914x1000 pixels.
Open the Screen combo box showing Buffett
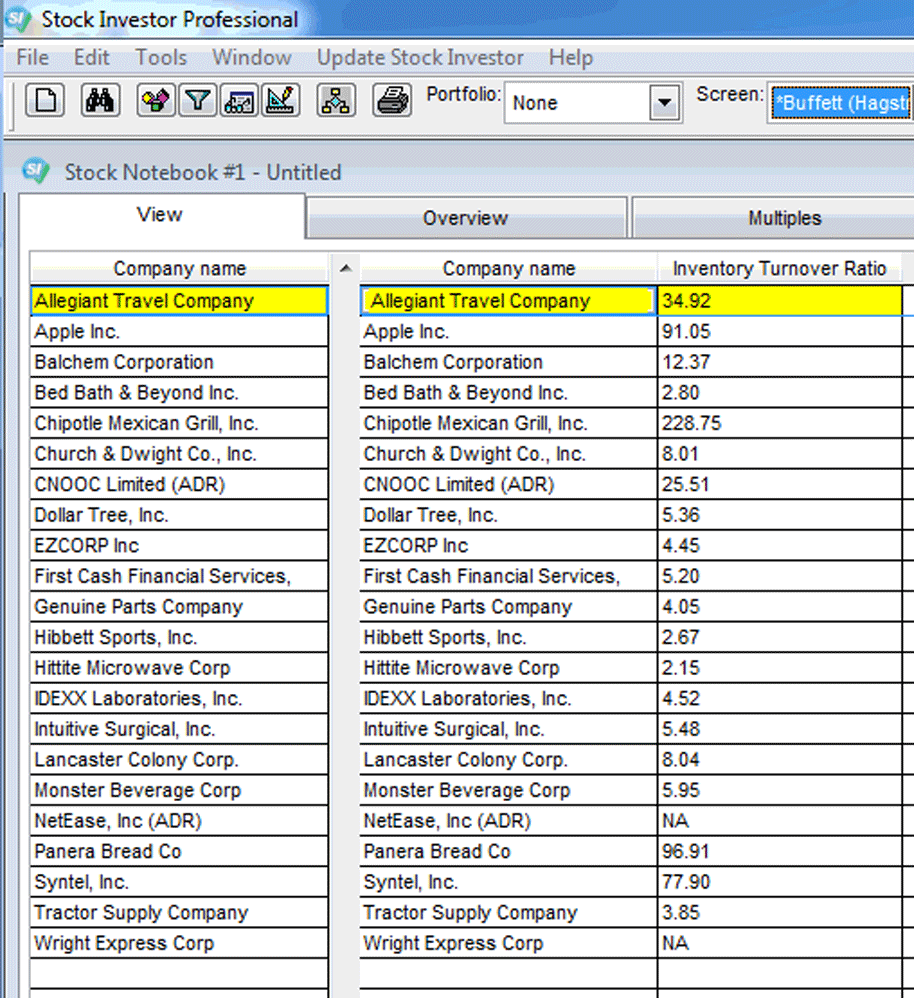pos(841,103)
